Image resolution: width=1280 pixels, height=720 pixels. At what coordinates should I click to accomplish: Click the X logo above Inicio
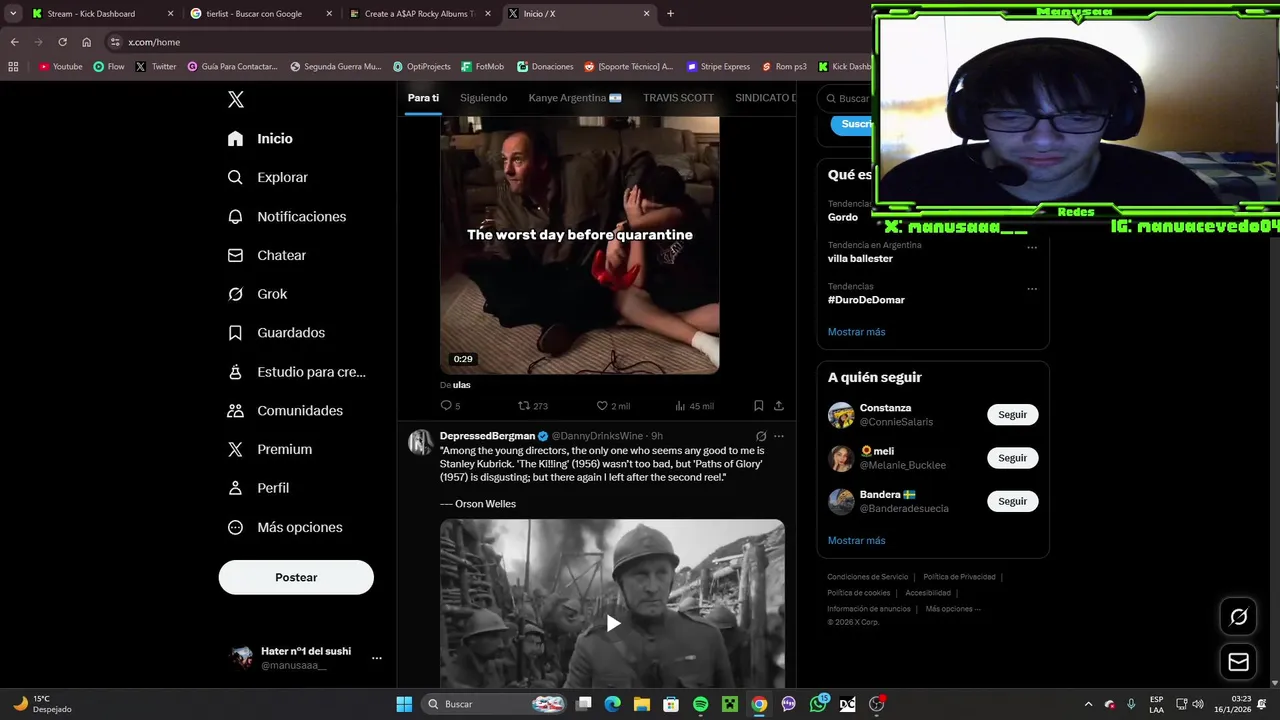236,99
